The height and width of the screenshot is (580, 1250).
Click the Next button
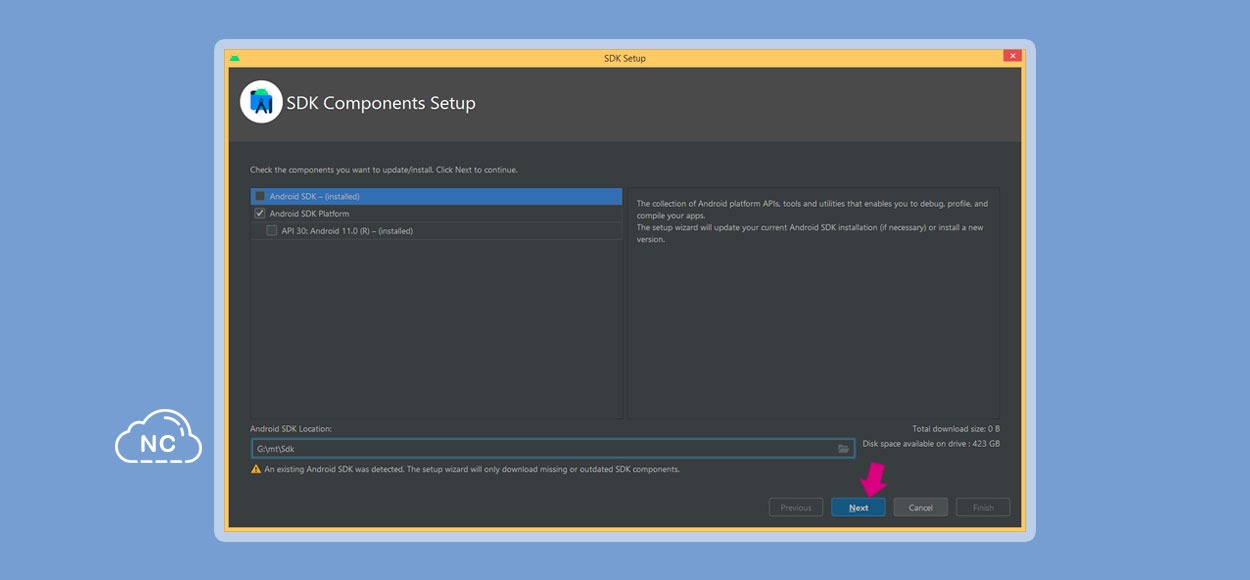(858, 508)
